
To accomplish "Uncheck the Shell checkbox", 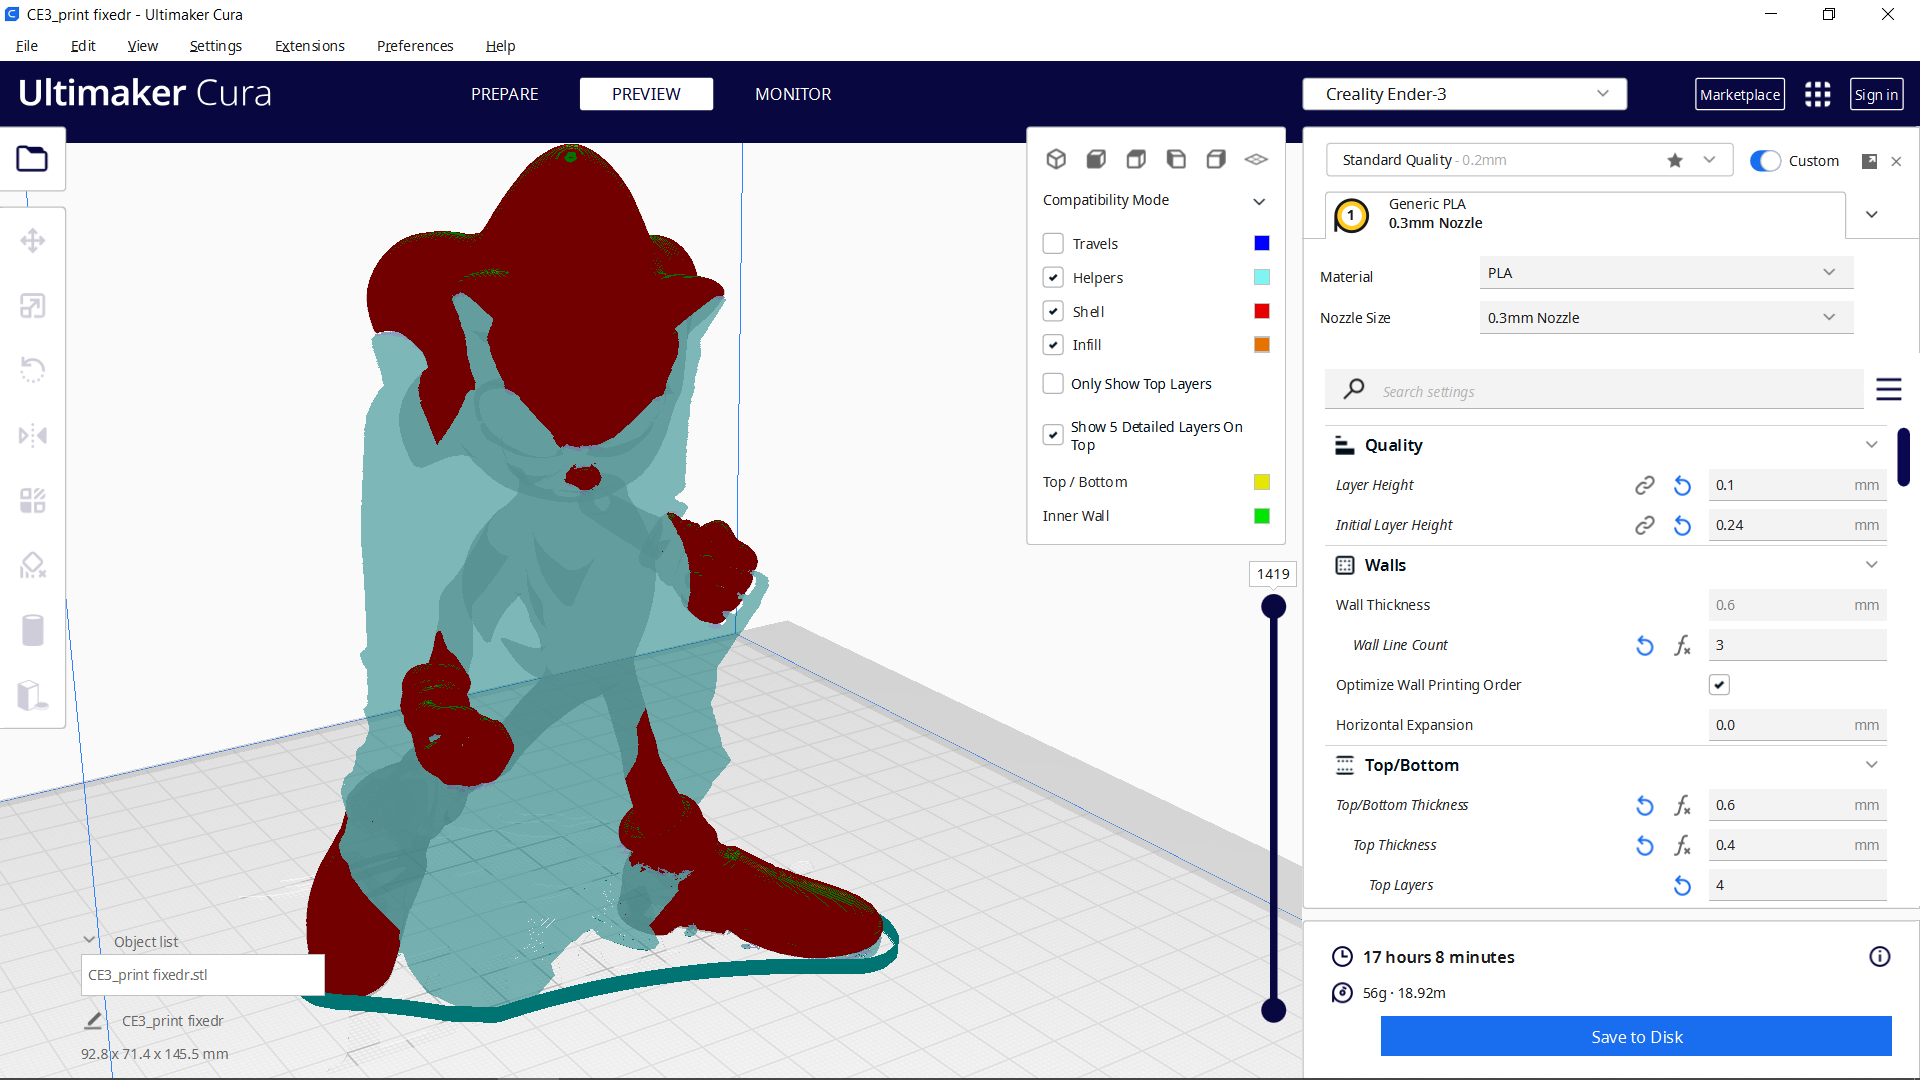I will 1053,311.
